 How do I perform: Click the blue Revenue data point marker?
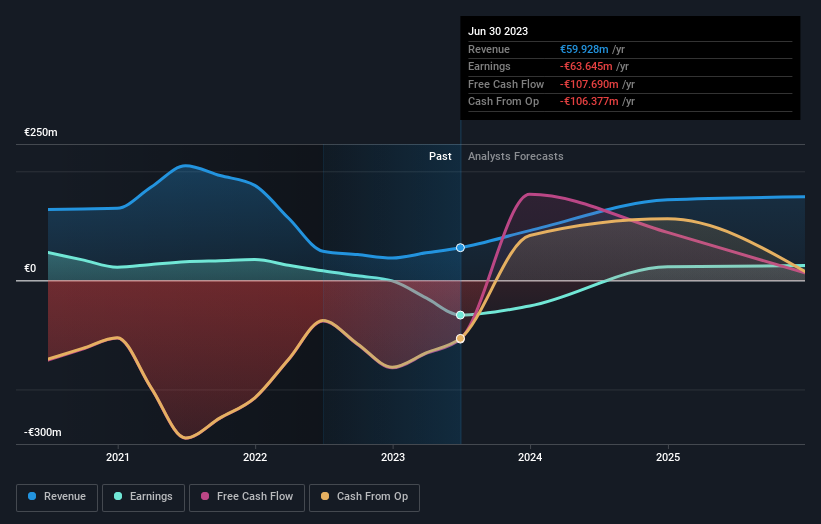coord(460,248)
